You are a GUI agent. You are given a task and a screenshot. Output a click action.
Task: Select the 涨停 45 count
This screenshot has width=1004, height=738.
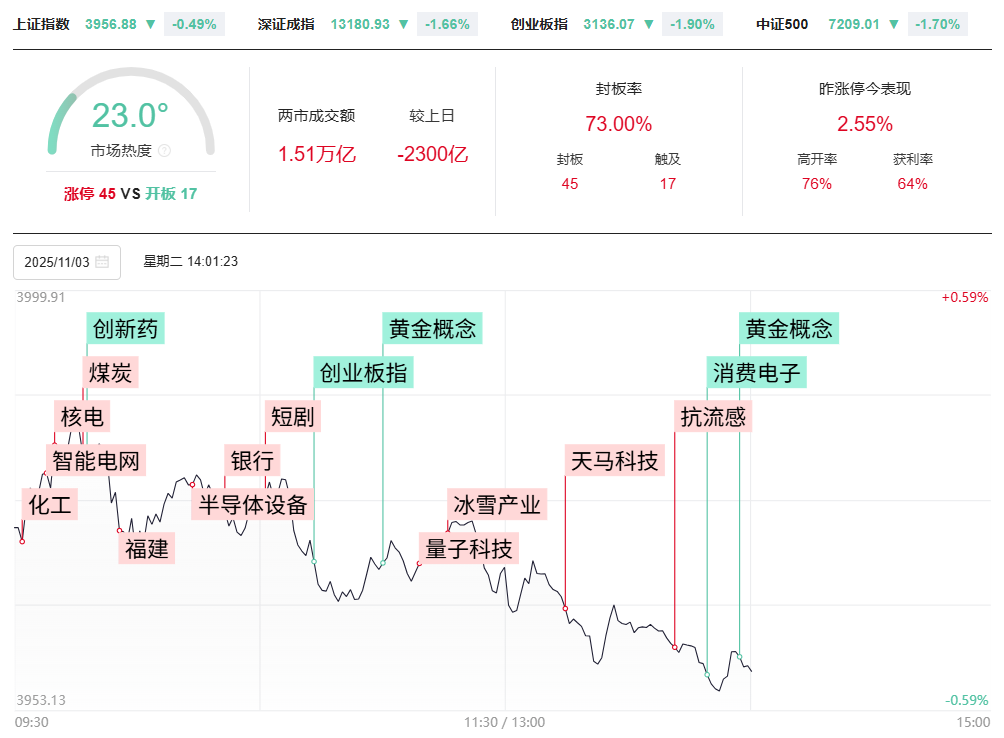tap(90, 194)
